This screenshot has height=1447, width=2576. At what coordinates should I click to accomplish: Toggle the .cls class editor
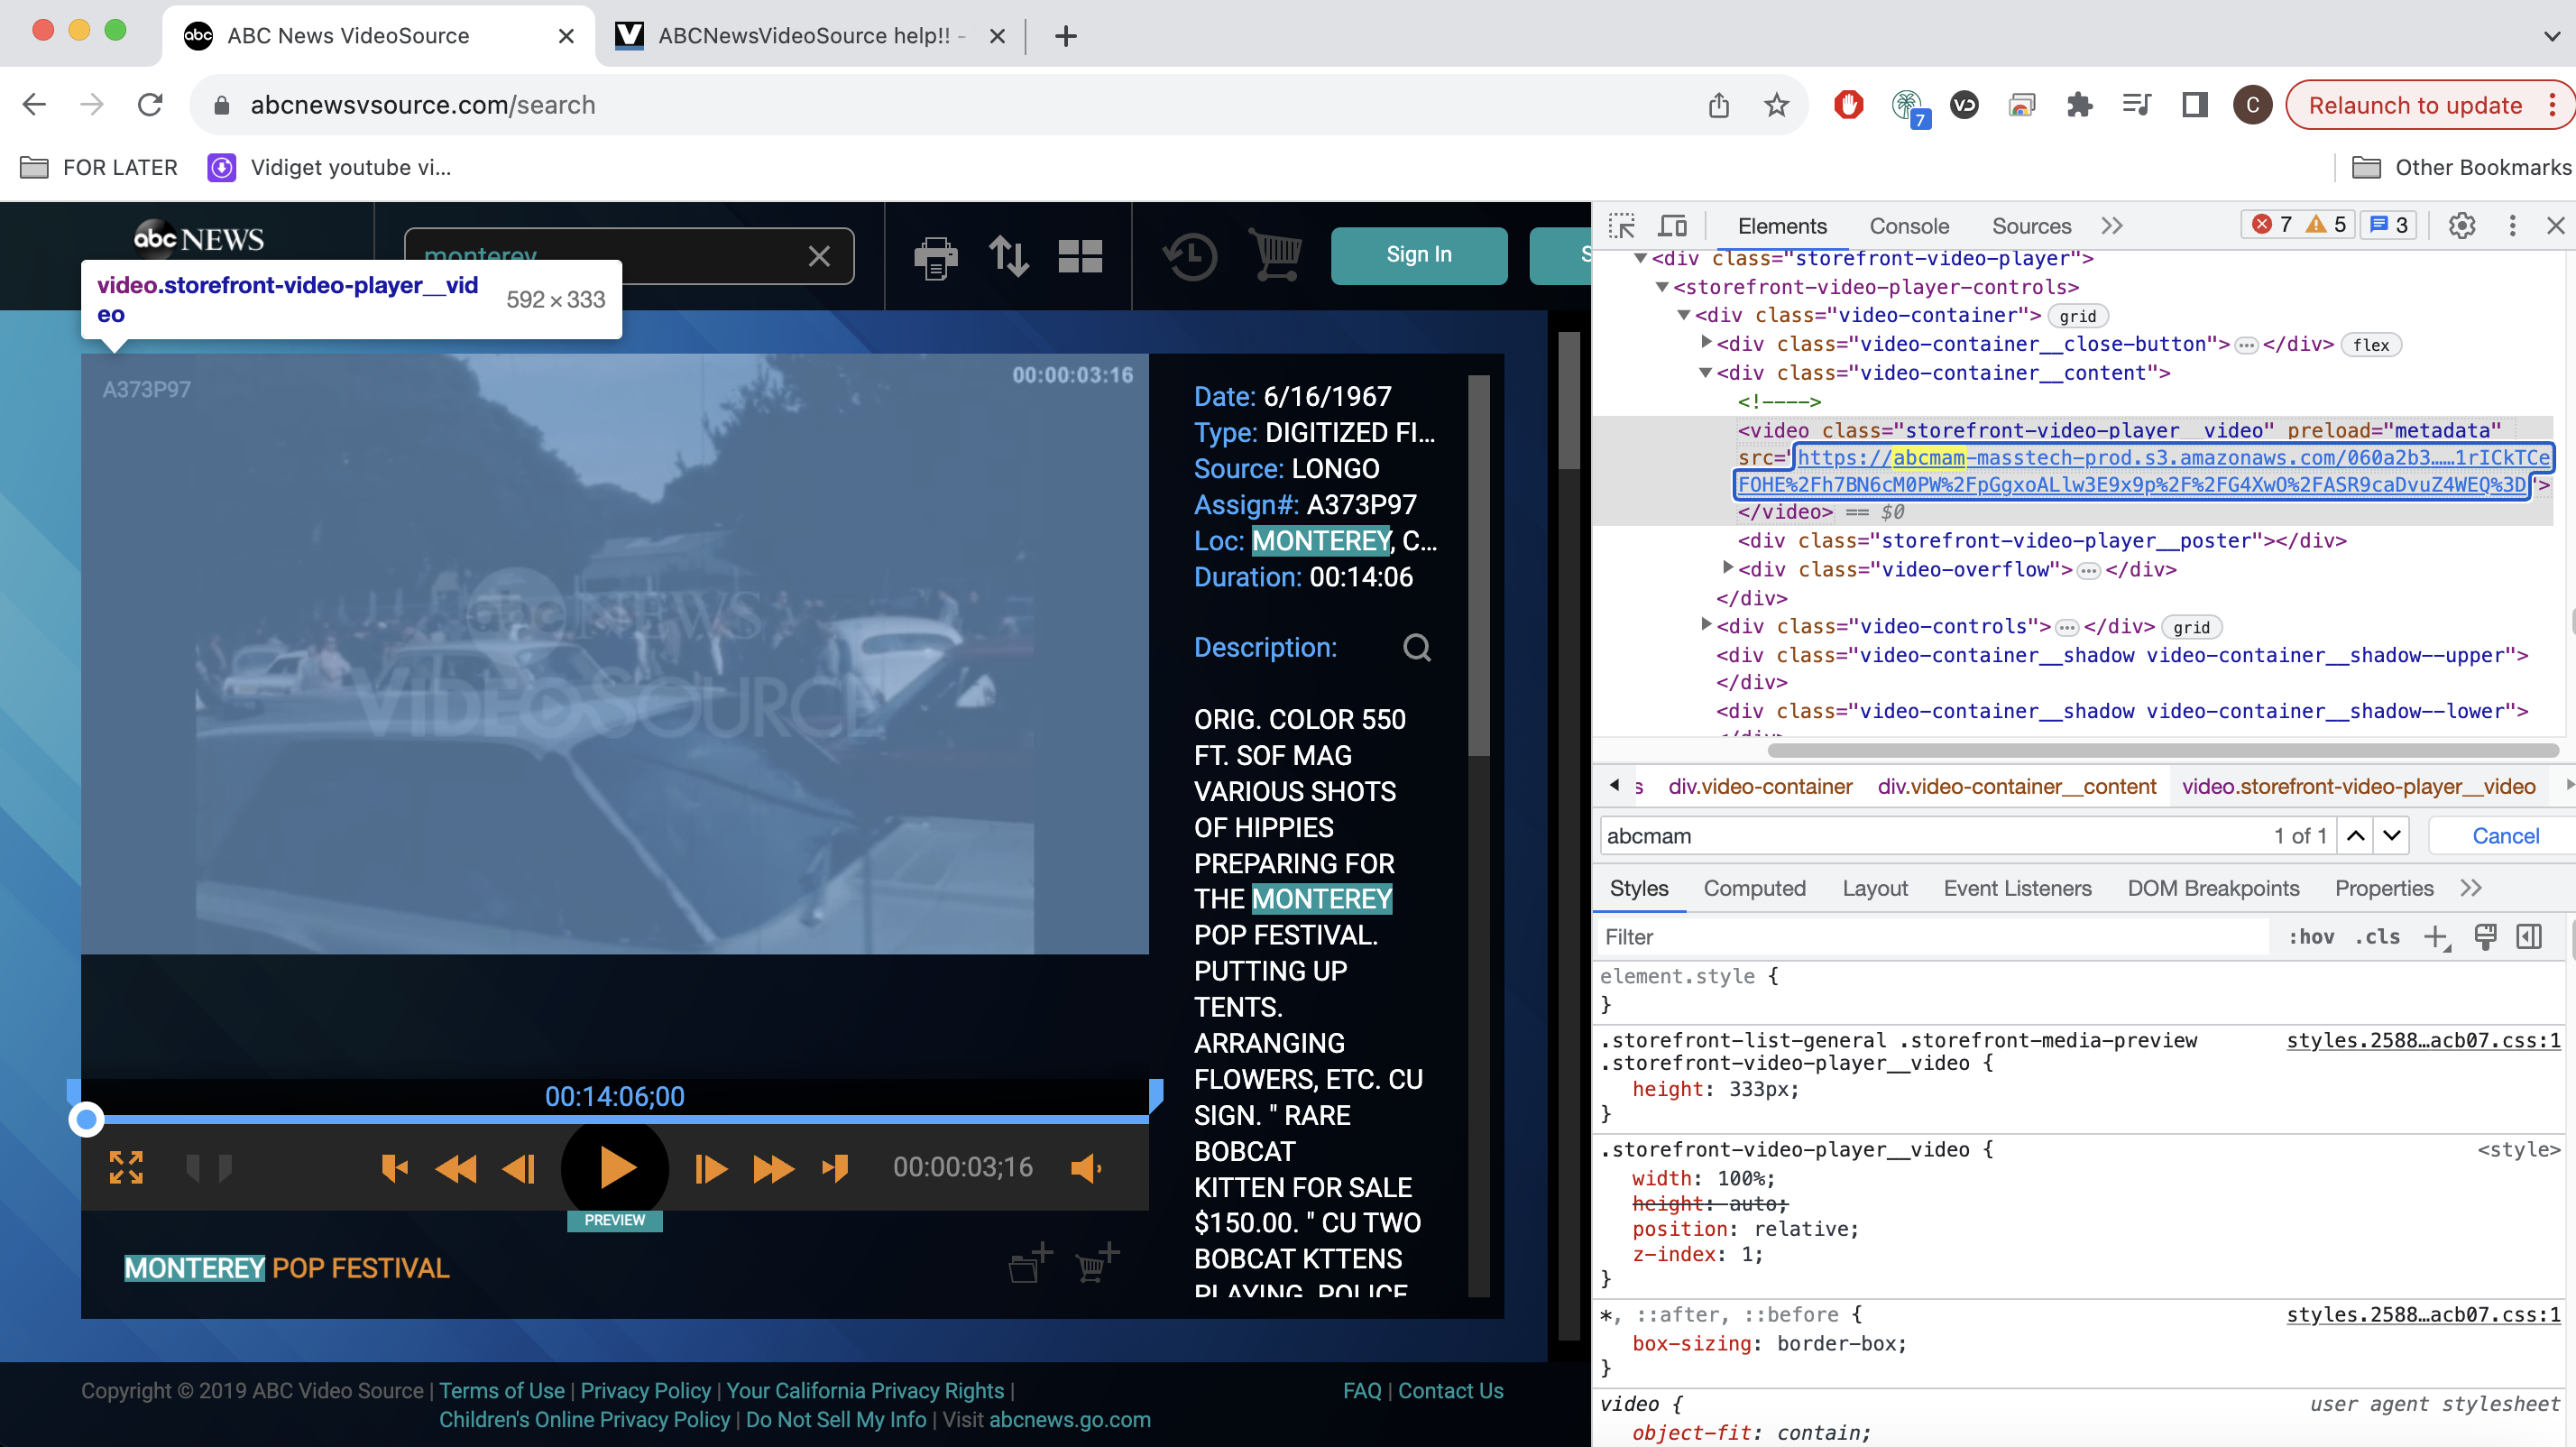pyautogui.click(x=2376, y=936)
